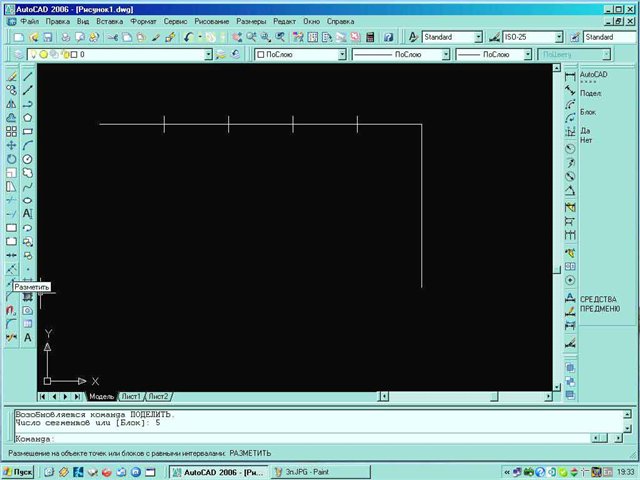This screenshot has width=640, height=480.
Task: Open the Формат menu
Action: tap(143, 20)
